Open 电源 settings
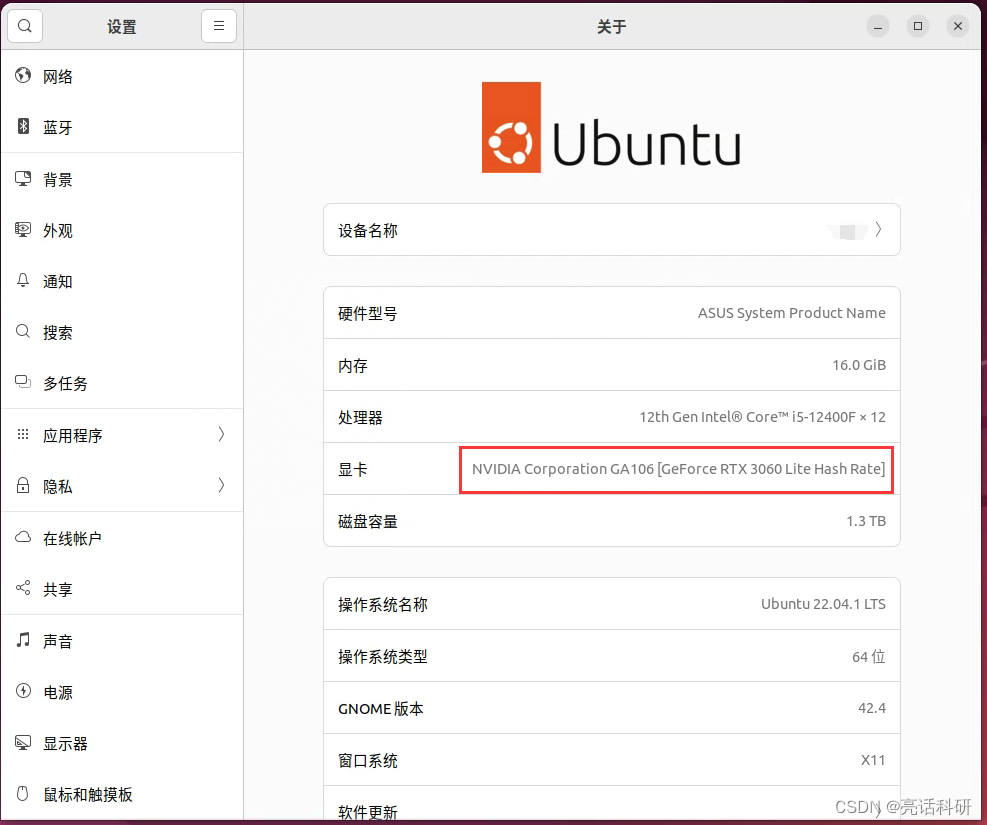This screenshot has height=825, width=987. pos(122,692)
